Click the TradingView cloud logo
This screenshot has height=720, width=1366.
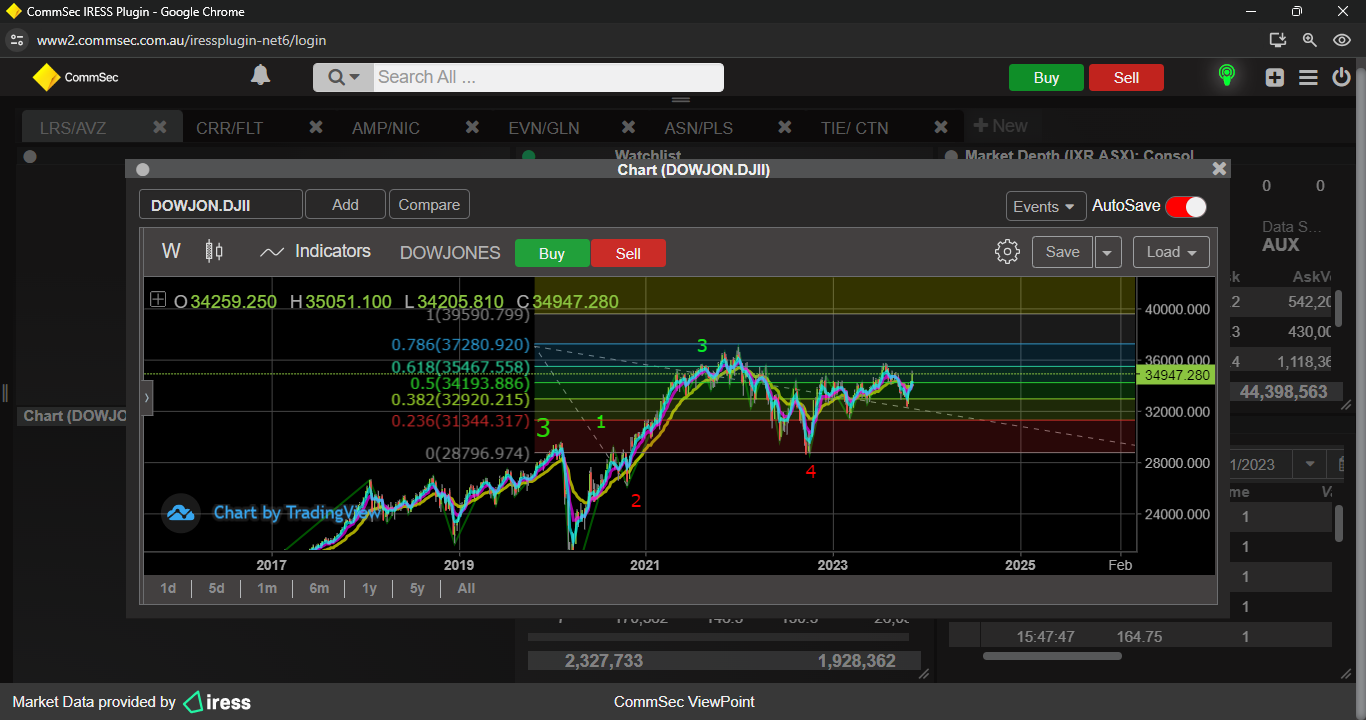pyautogui.click(x=180, y=513)
